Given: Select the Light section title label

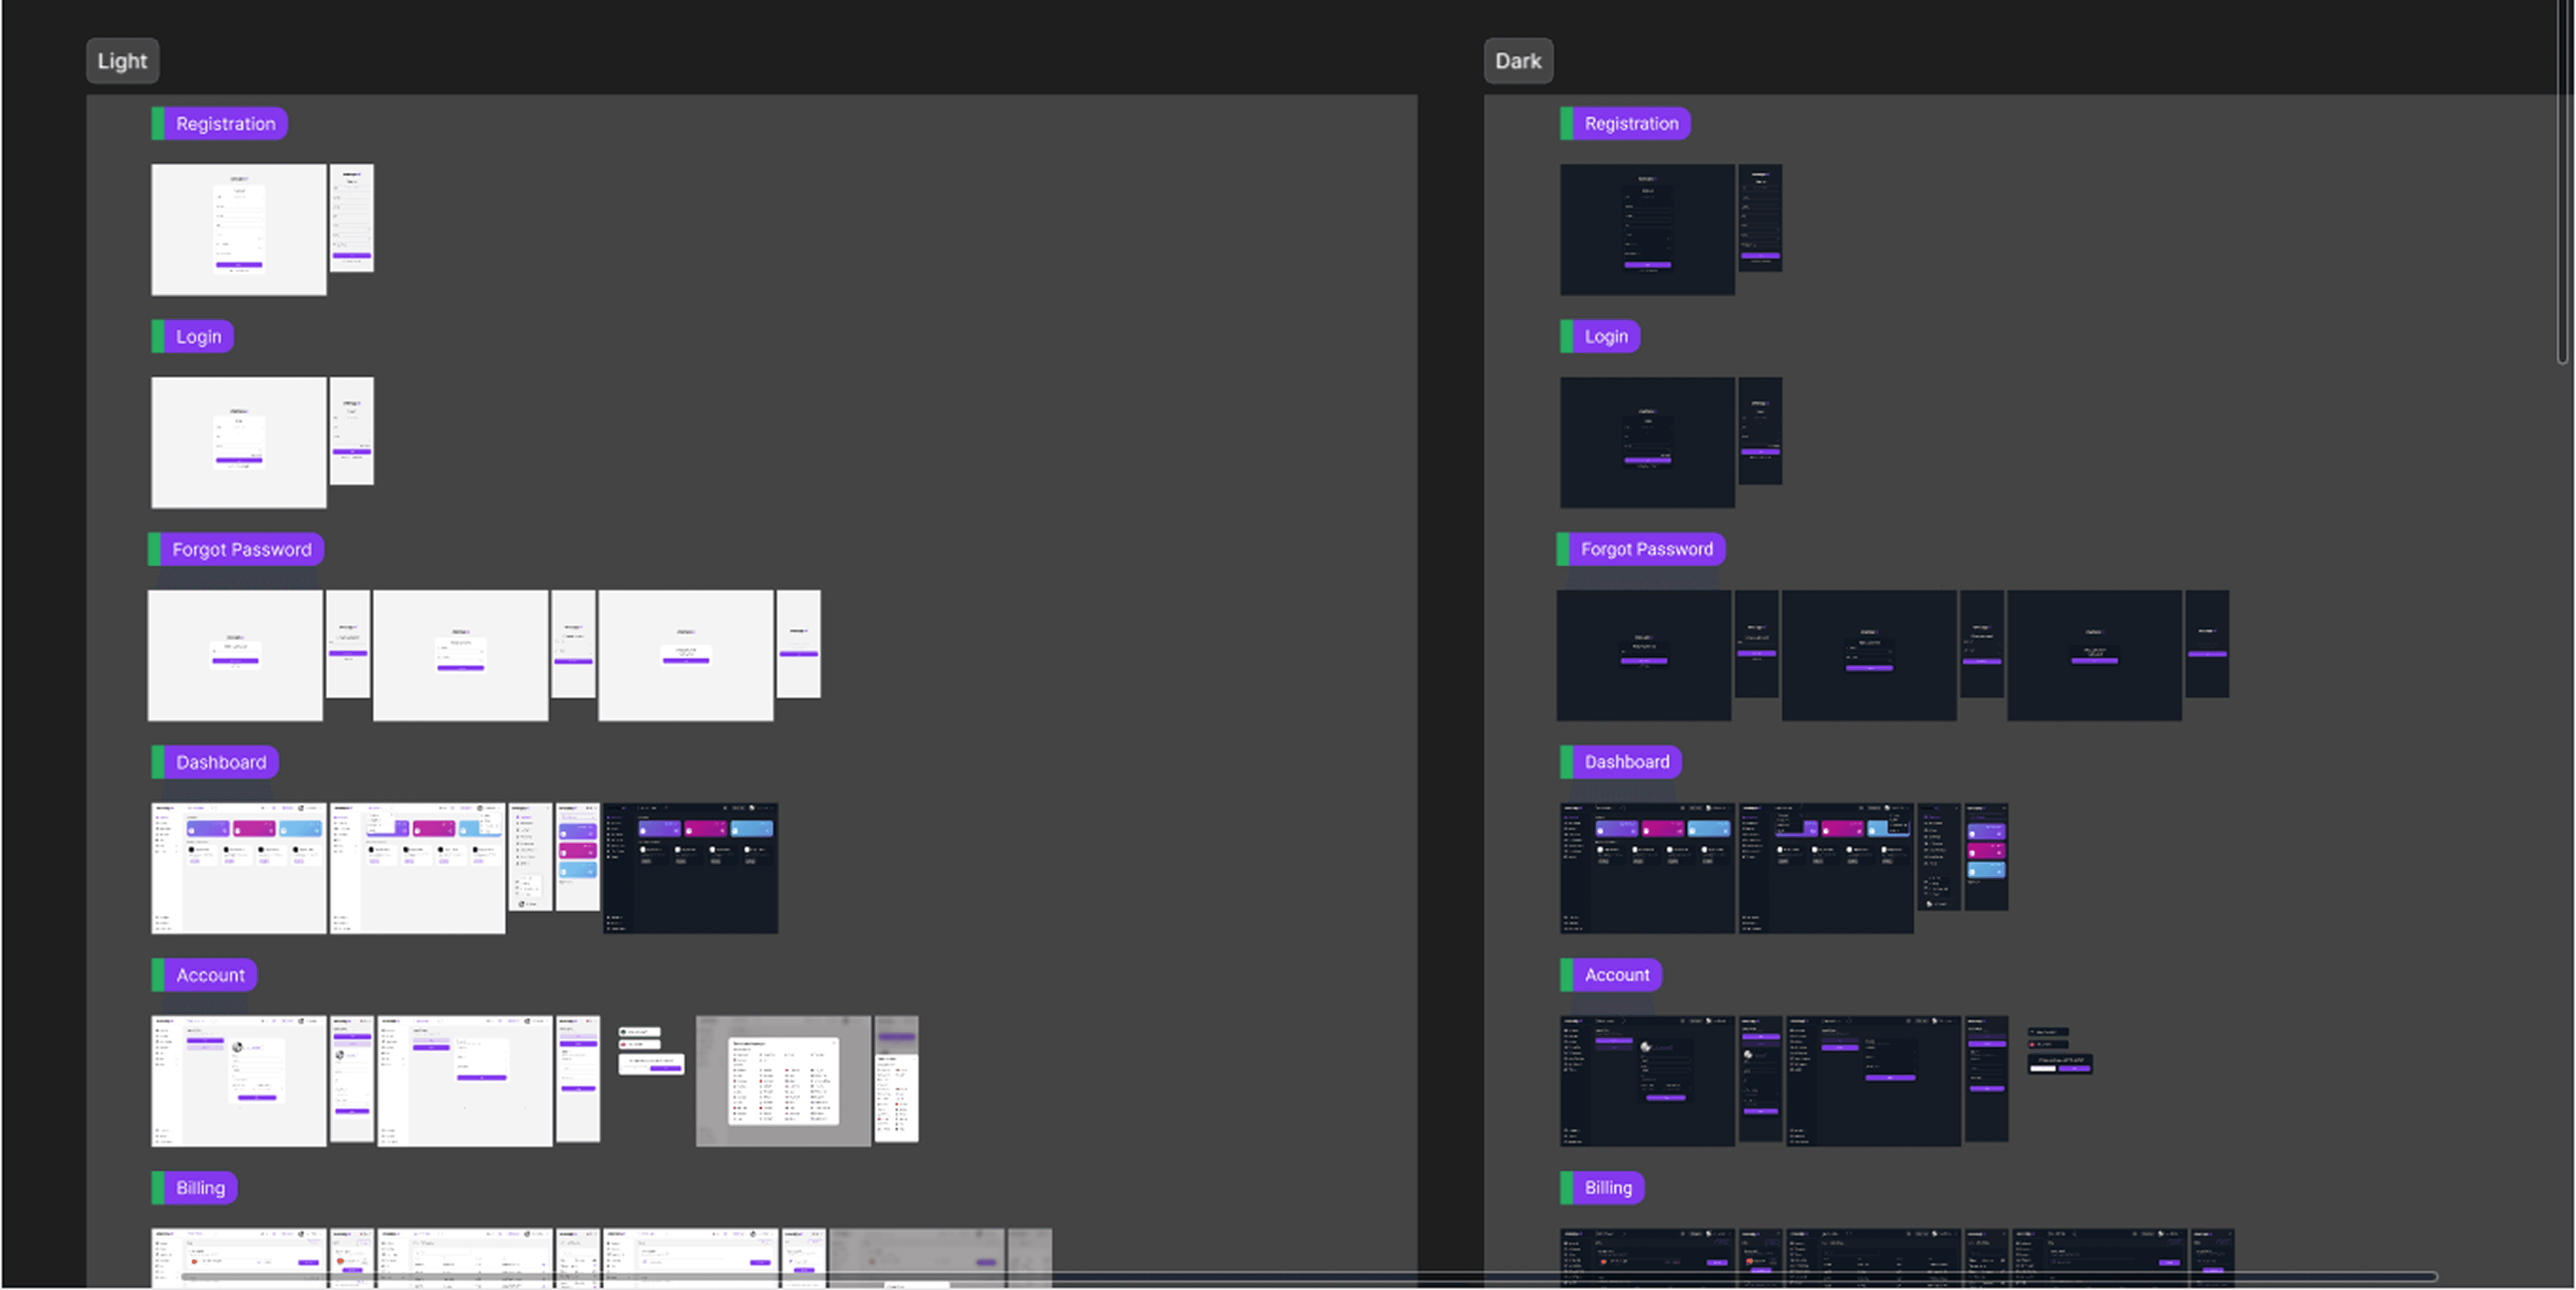Looking at the screenshot, I should [x=122, y=61].
